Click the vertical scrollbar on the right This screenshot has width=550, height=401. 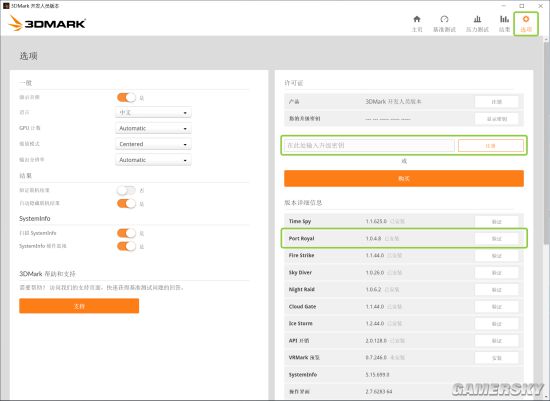point(546,140)
